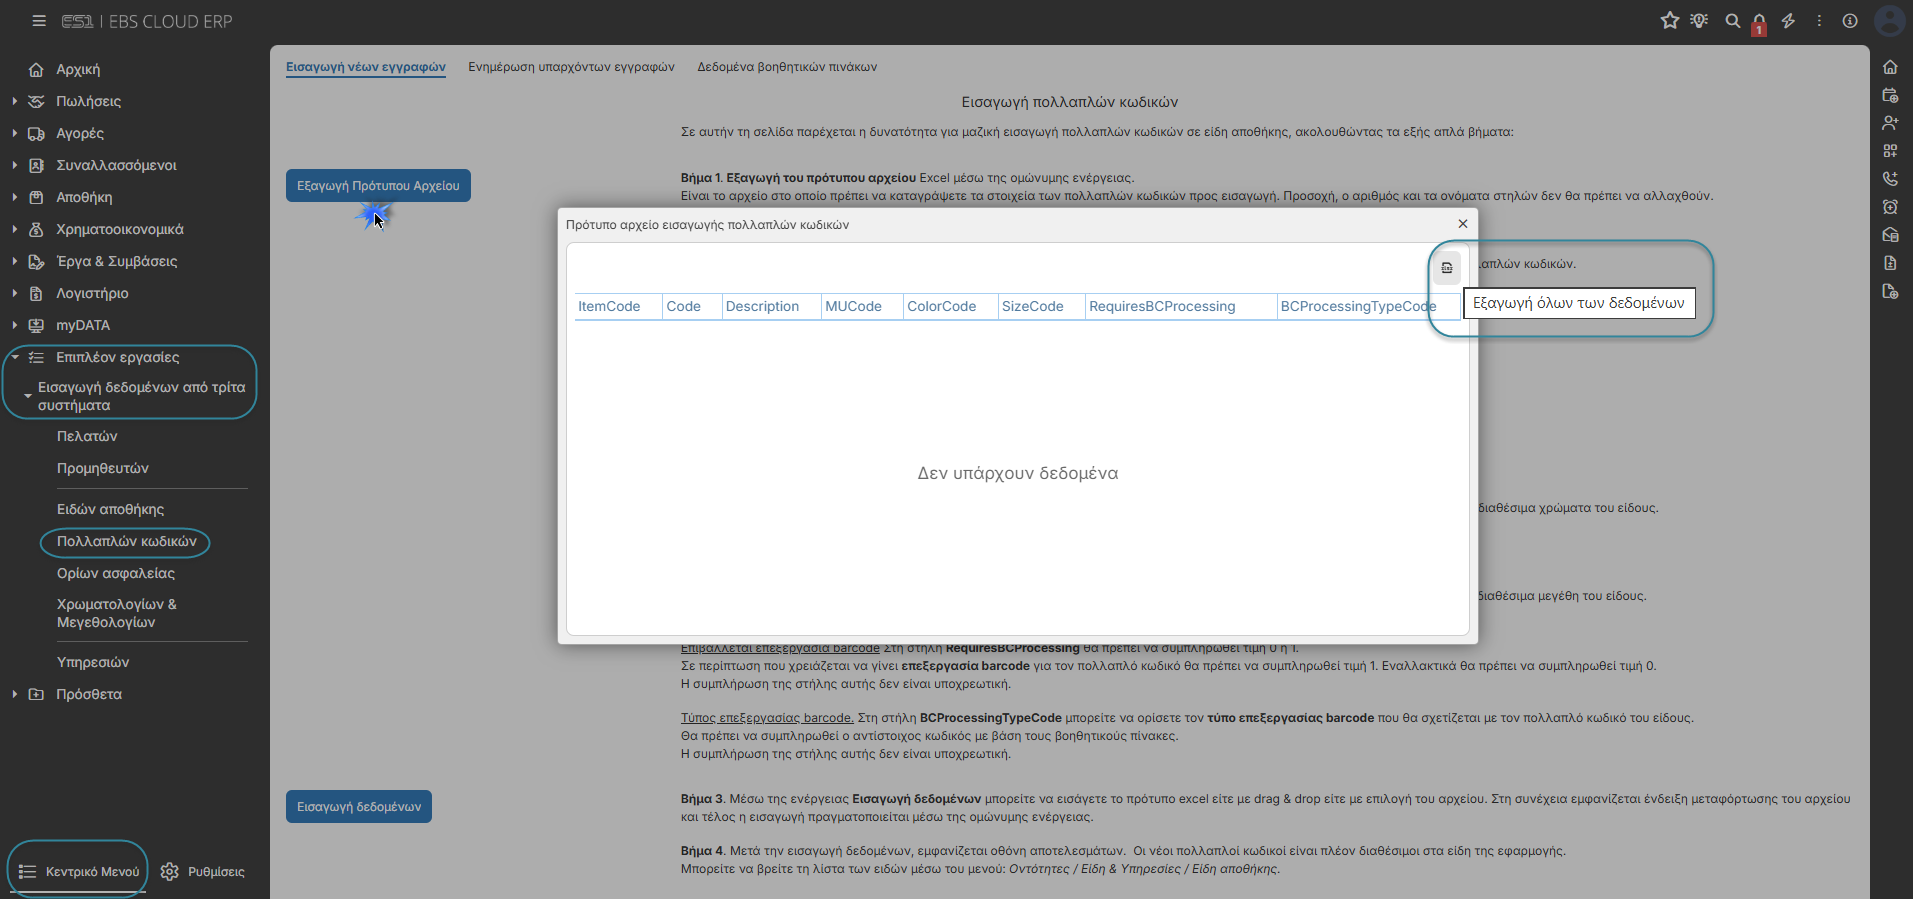Image resolution: width=1913 pixels, height=899 pixels.
Task: Click the add widget grid icon
Action: click(1890, 151)
